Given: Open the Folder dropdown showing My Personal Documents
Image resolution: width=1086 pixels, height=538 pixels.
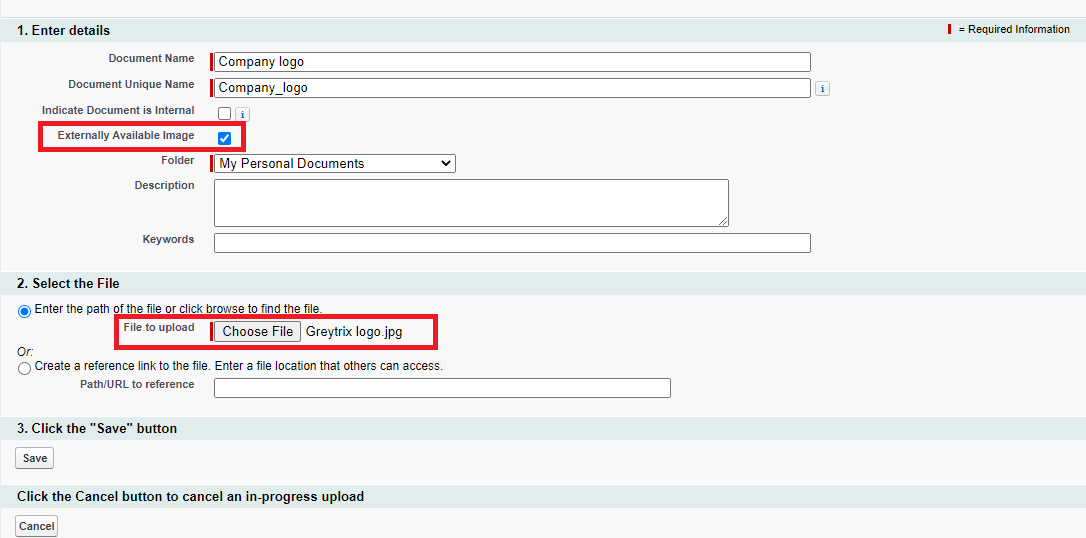Looking at the screenshot, I should pyautogui.click(x=334, y=163).
